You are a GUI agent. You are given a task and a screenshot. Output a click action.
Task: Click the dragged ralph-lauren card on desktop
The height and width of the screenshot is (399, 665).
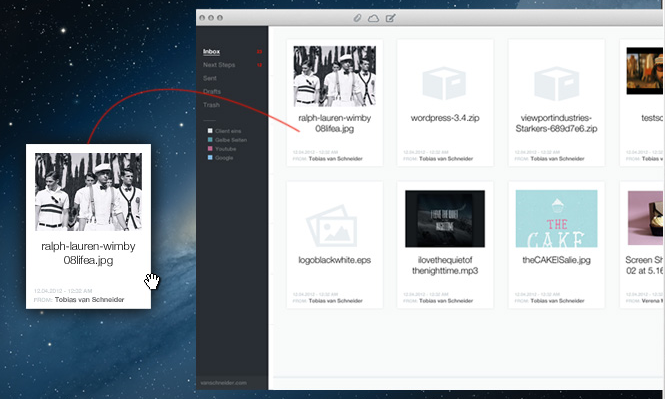pyautogui.click(x=88, y=226)
